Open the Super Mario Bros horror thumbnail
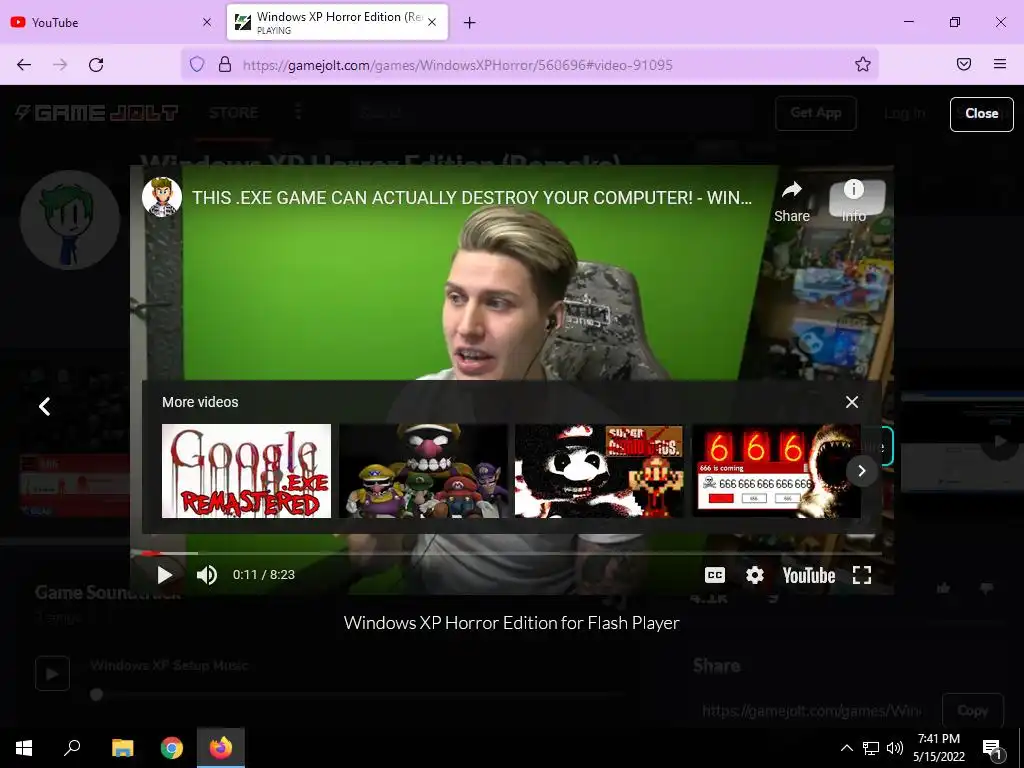The image size is (1024, 768). (599, 471)
